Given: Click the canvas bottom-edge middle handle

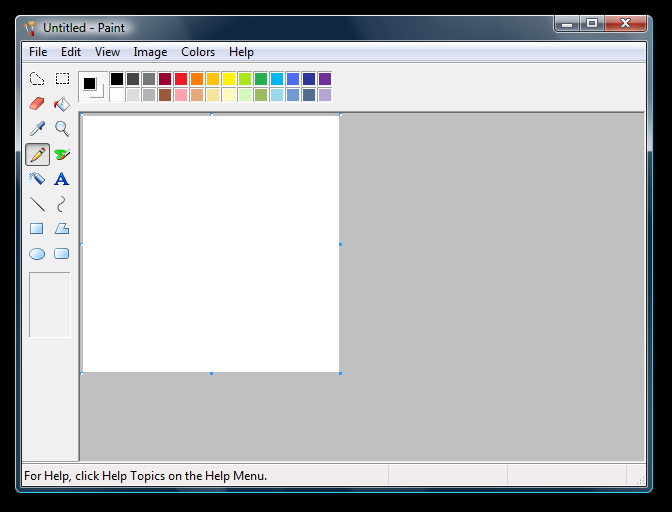Looking at the screenshot, I should click(211, 373).
